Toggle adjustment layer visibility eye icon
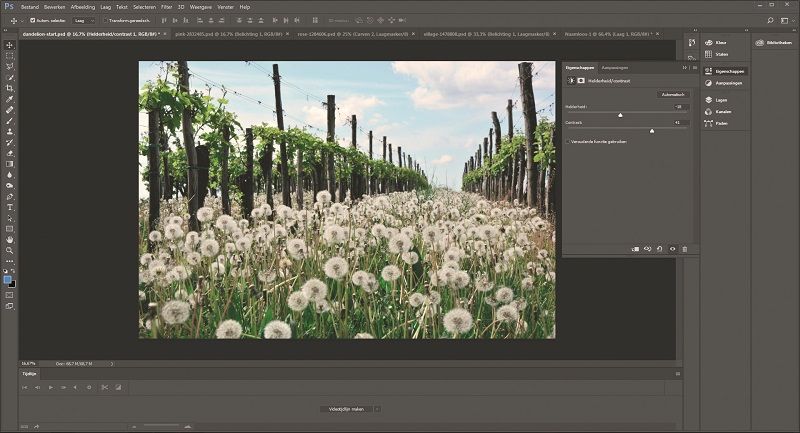Viewport: 800px width, 433px height. (672, 248)
